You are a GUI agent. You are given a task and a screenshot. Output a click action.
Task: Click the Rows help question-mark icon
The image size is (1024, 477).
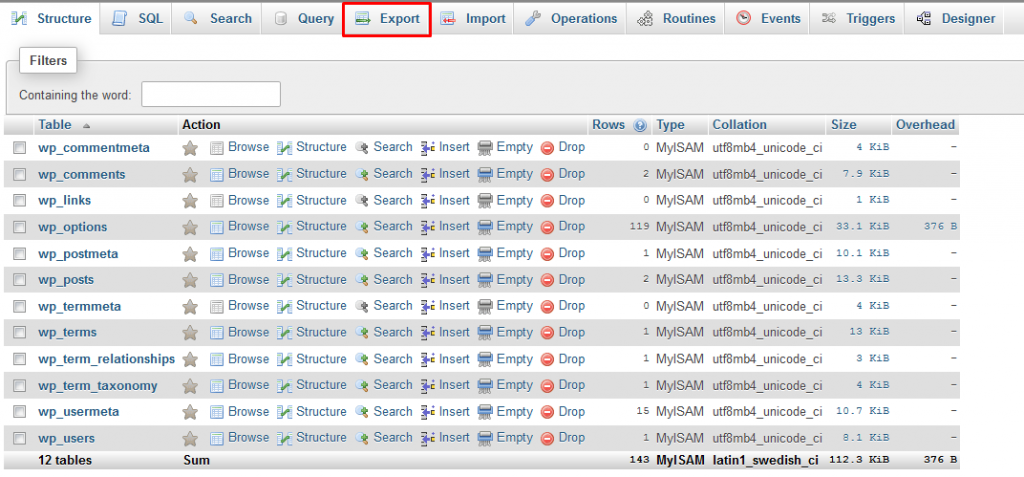pyautogui.click(x=640, y=125)
